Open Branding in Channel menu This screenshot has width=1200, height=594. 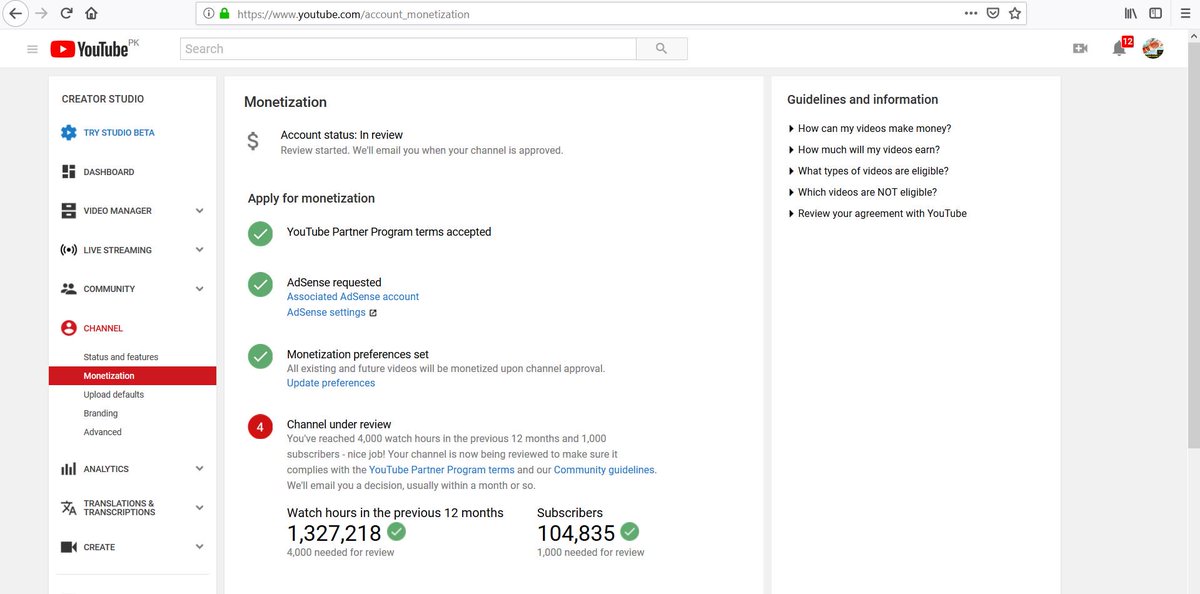click(x=100, y=414)
